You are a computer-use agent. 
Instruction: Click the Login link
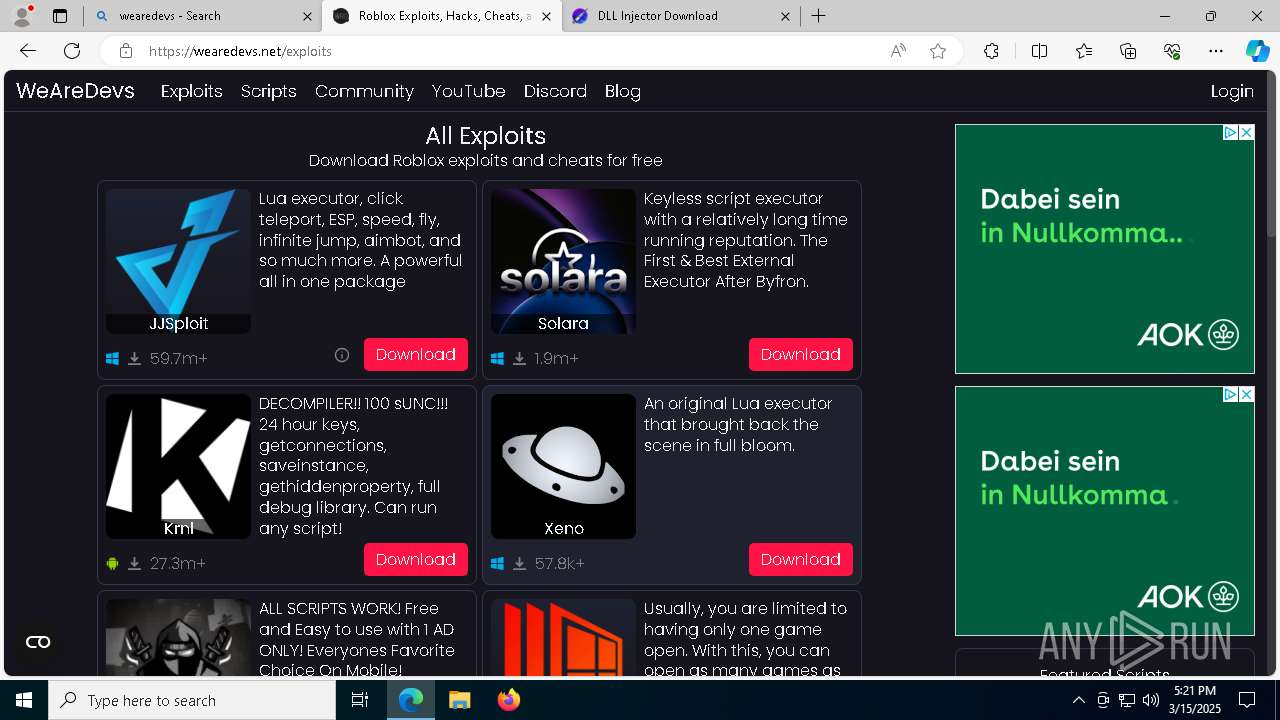[1232, 91]
